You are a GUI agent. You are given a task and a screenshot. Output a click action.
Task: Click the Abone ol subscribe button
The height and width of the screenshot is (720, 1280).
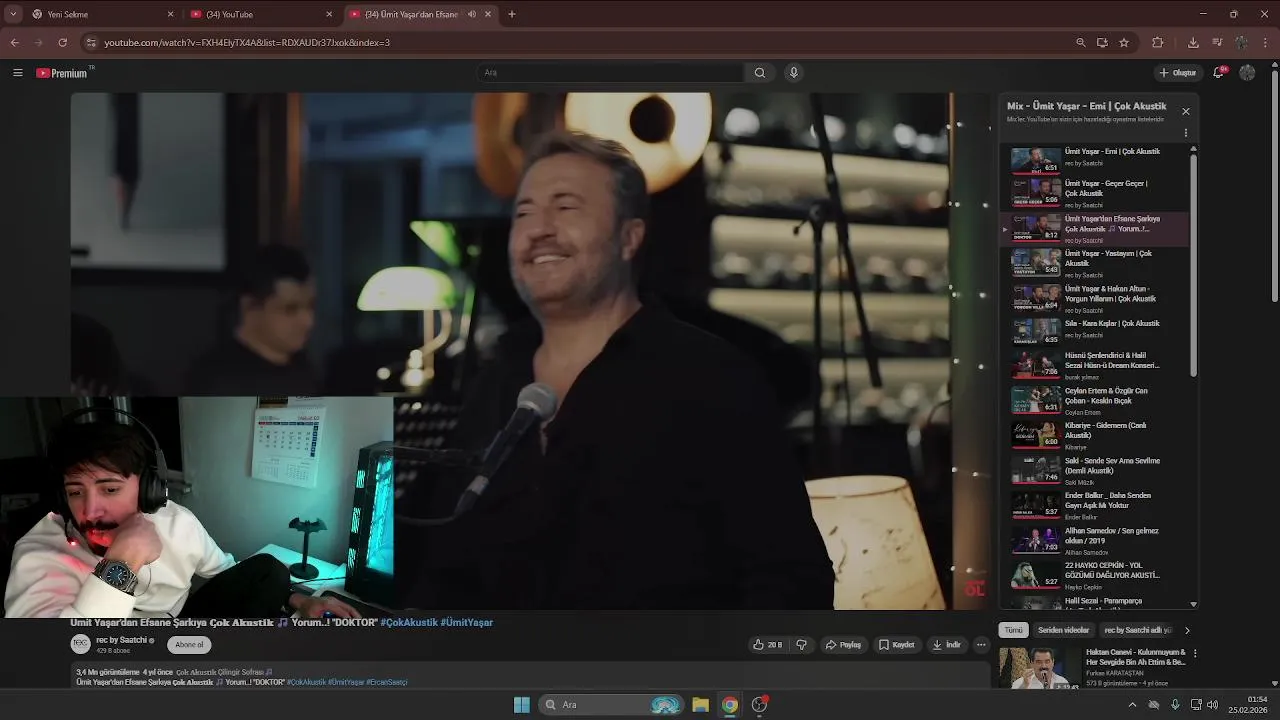[x=189, y=645]
